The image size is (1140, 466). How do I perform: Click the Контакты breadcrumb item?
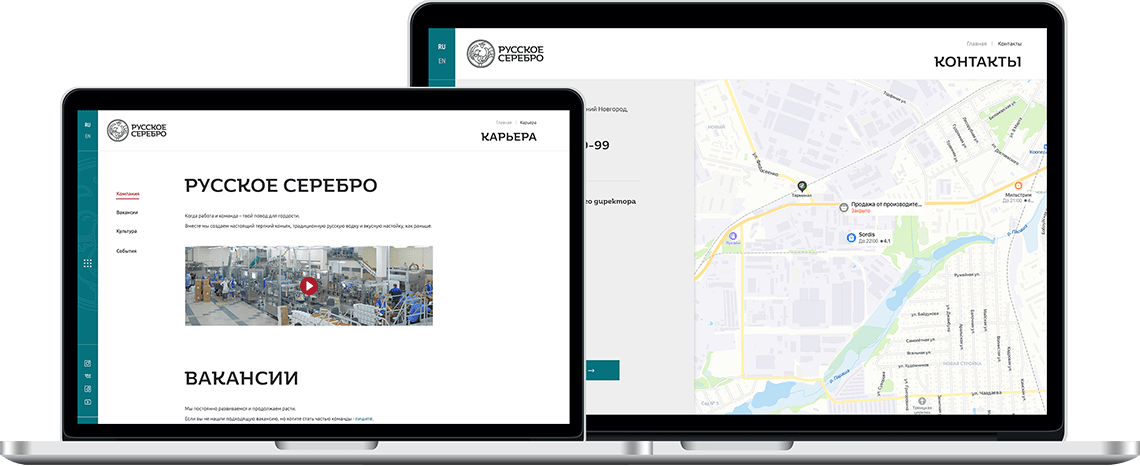[1009, 44]
